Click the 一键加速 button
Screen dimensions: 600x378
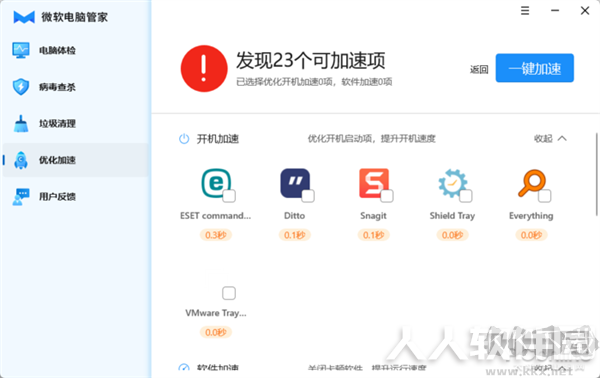click(535, 68)
